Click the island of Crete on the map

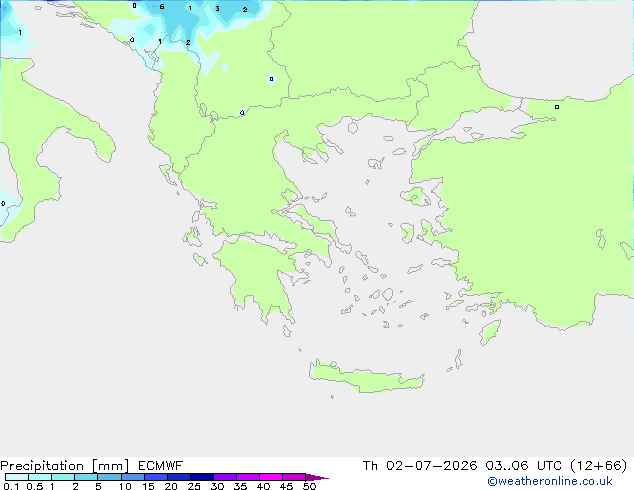click(366, 378)
